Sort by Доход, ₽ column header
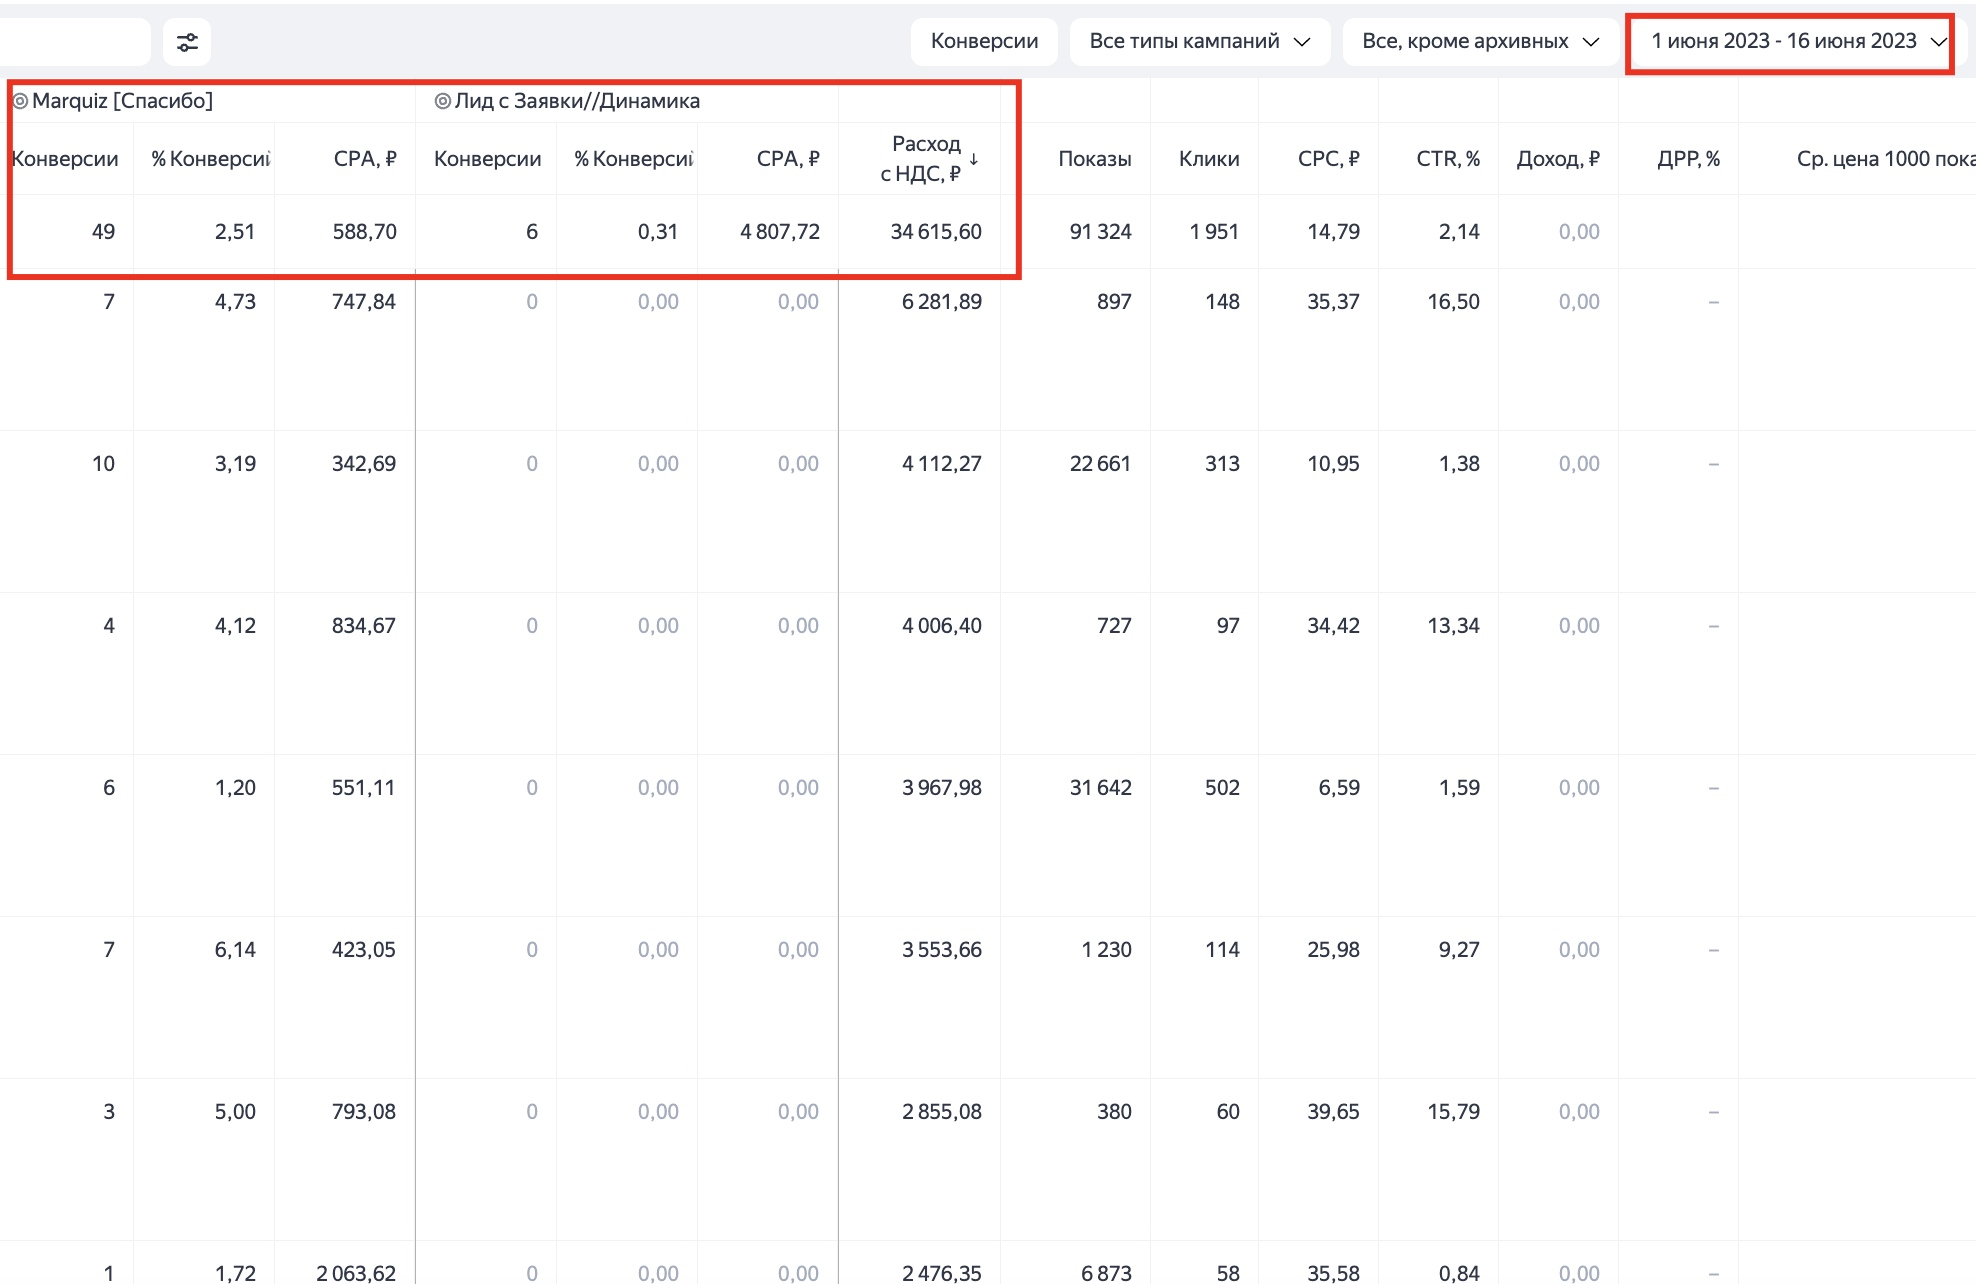Image resolution: width=1976 pixels, height=1284 pixels. pyautogui.click(x=1558, y=159)
